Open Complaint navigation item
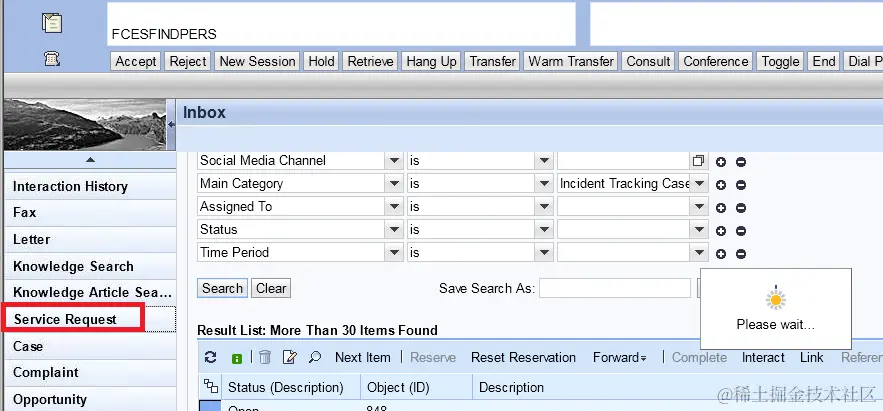883x411 pixels. (x=90, y=373)
